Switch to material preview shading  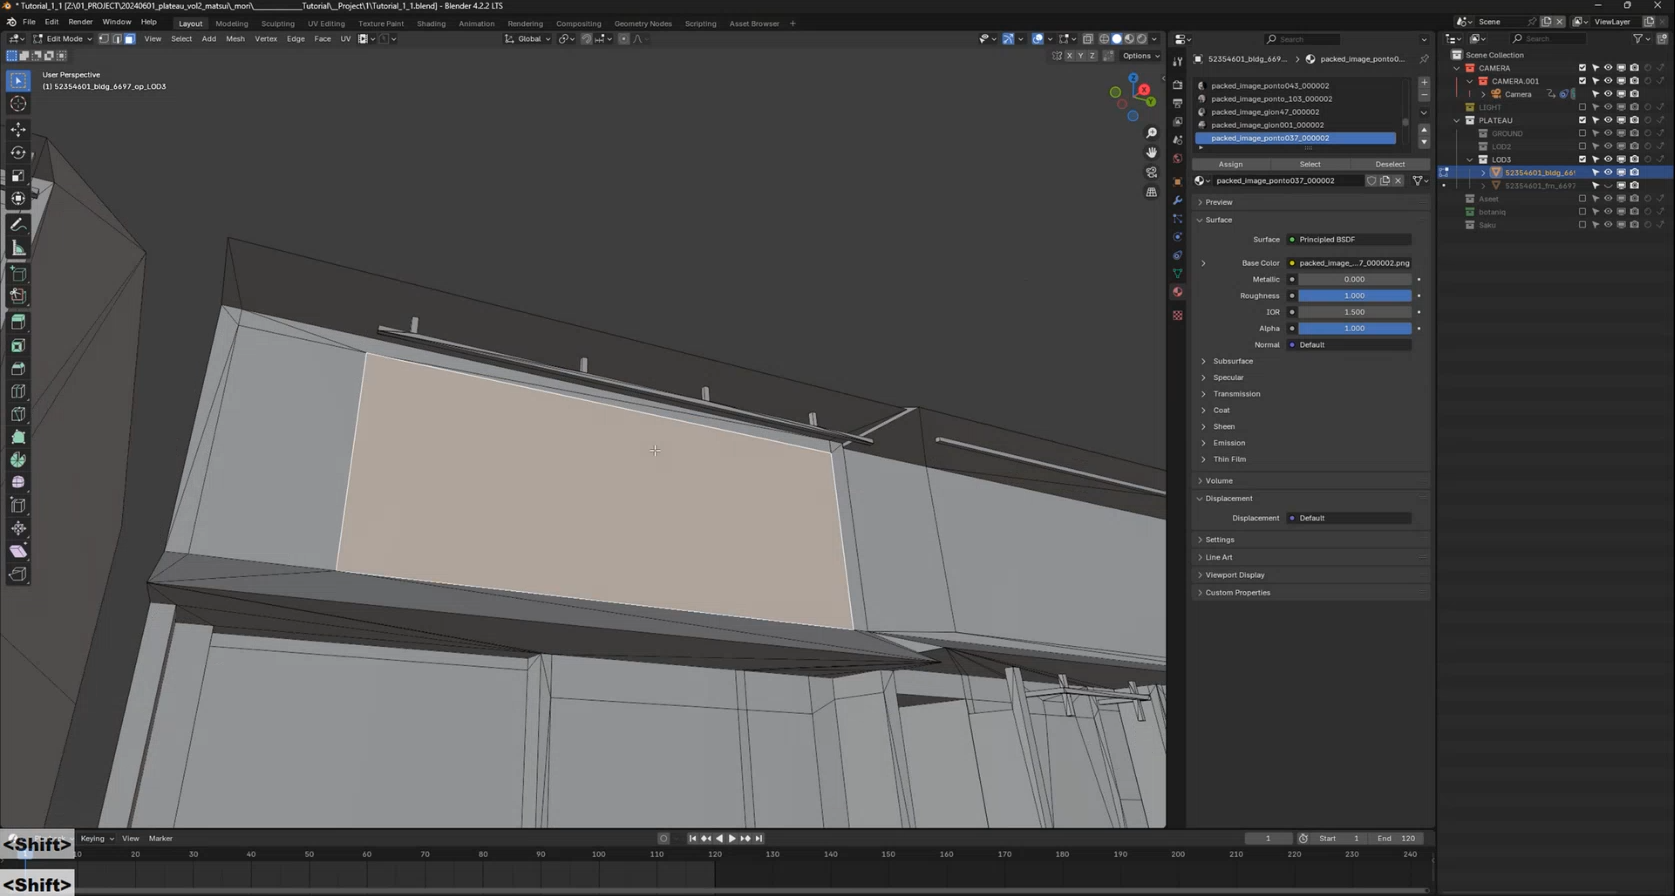(1130, 39)
